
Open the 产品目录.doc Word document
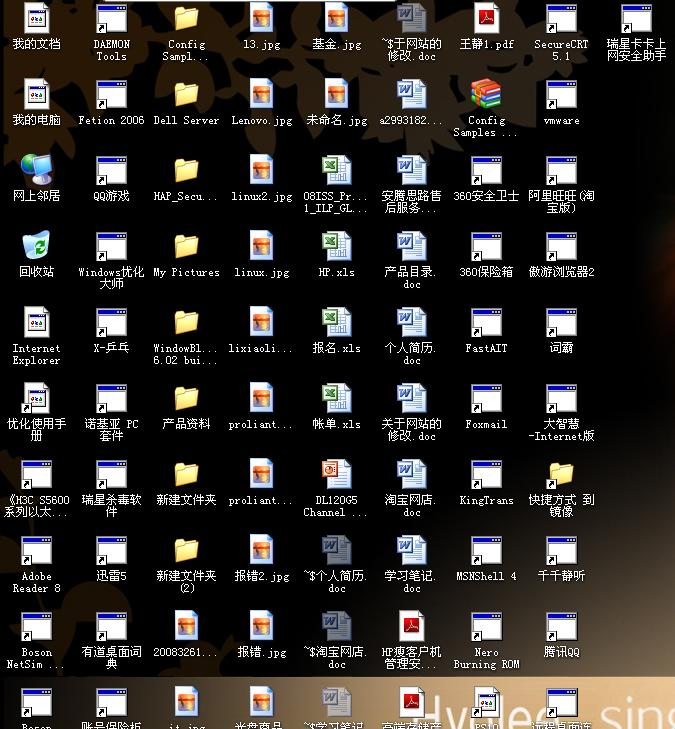coord(411,247)
